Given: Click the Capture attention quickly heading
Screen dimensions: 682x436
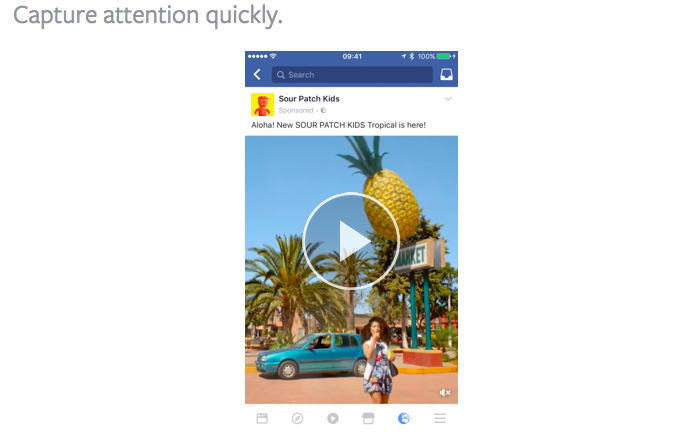Looking at the screenshot, I should point(148,16).
